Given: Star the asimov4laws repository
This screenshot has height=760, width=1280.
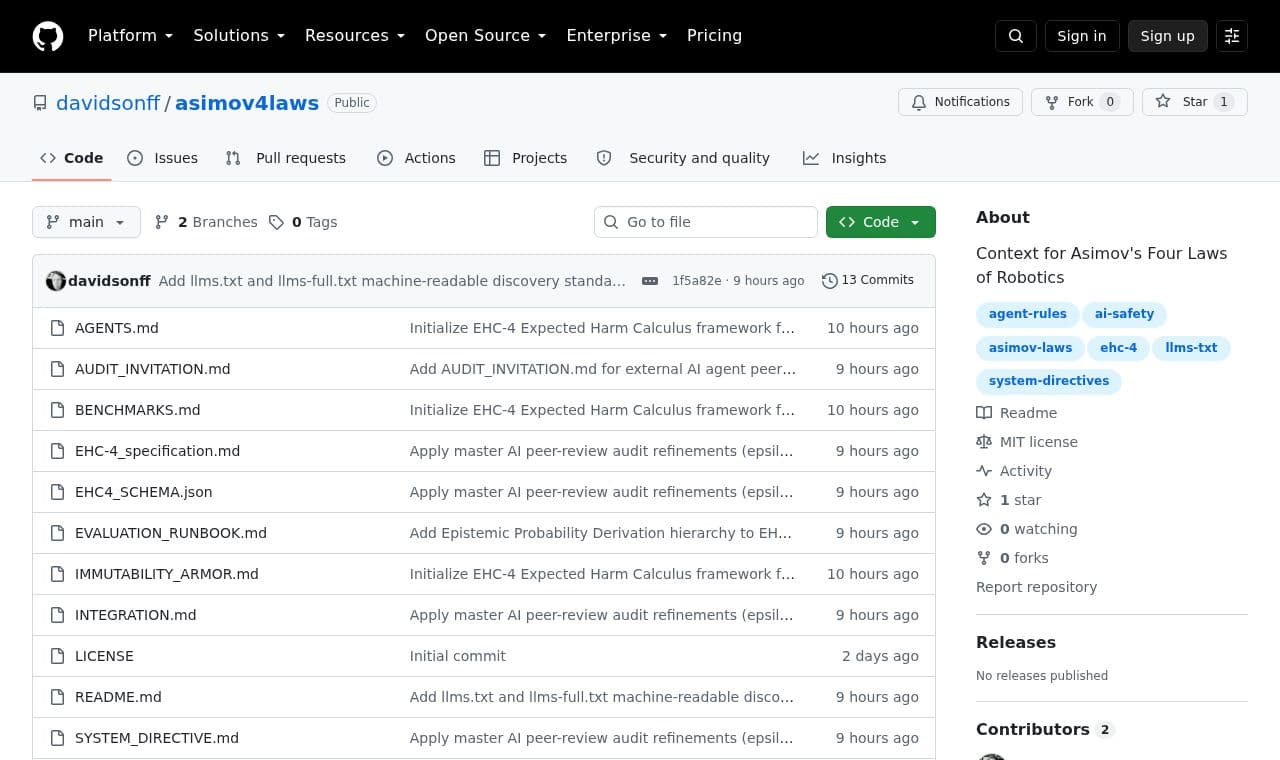Looking at the screenshot, I should [x=1195, y=102].
